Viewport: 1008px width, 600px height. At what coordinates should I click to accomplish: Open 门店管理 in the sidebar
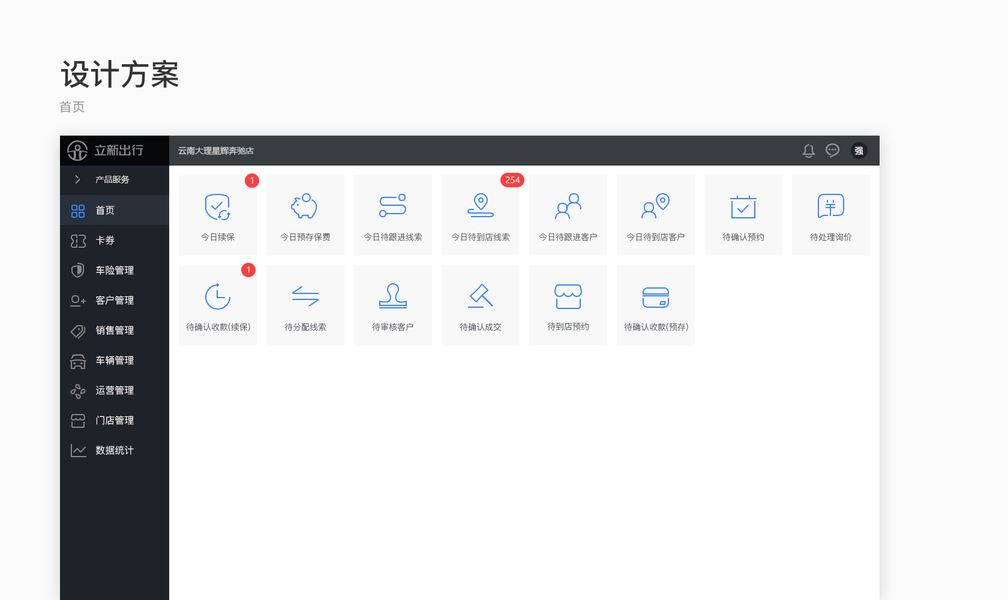point(114,421)
